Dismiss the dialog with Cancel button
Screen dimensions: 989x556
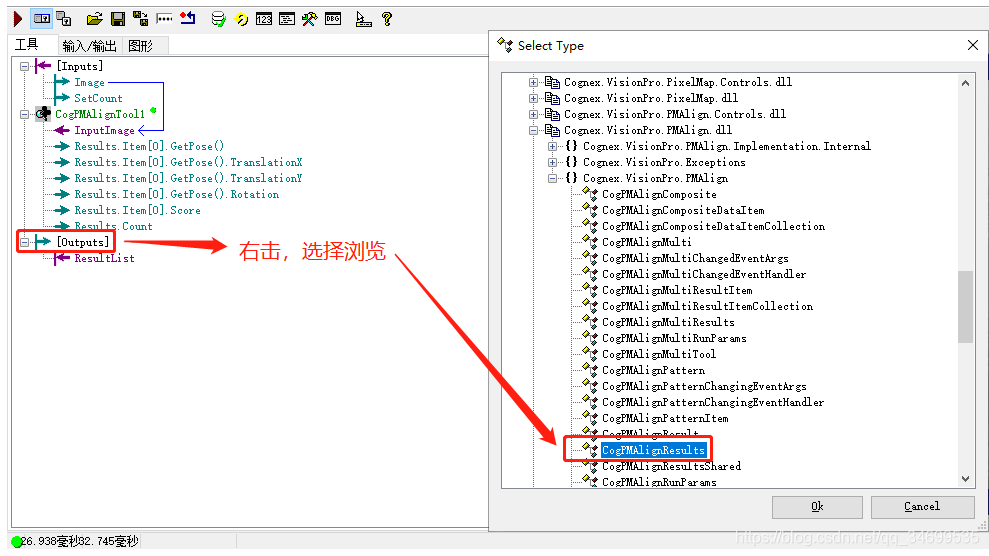922,507
